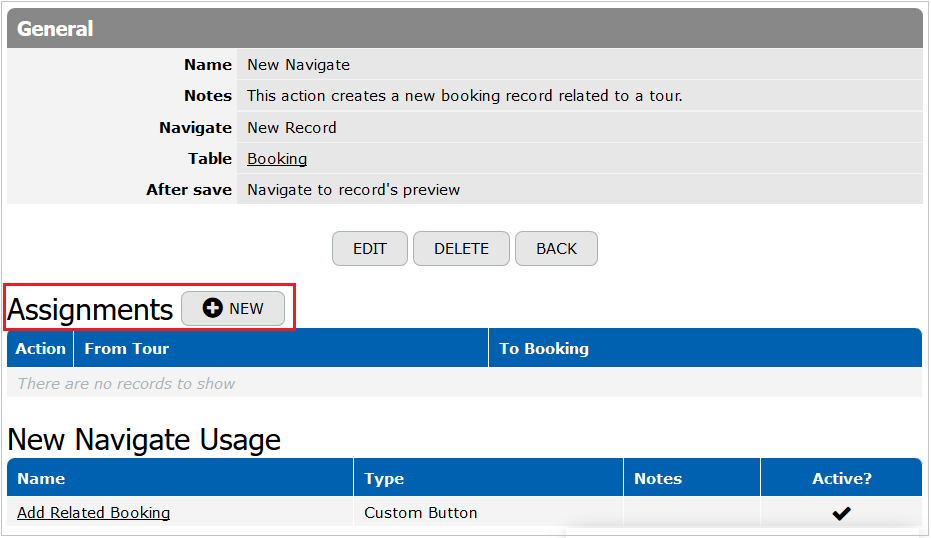Click the Active? column header

[x=841, y=477]
